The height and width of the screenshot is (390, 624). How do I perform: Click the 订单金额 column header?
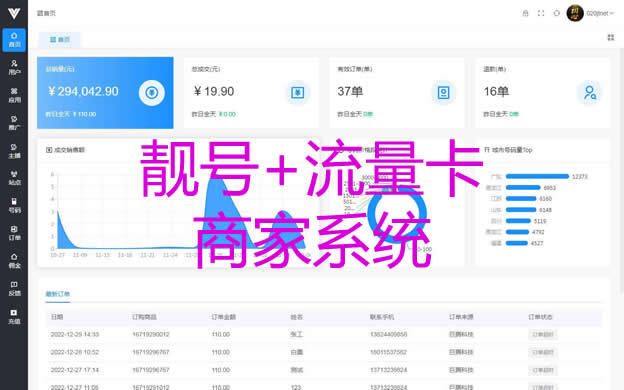[224, 317]
